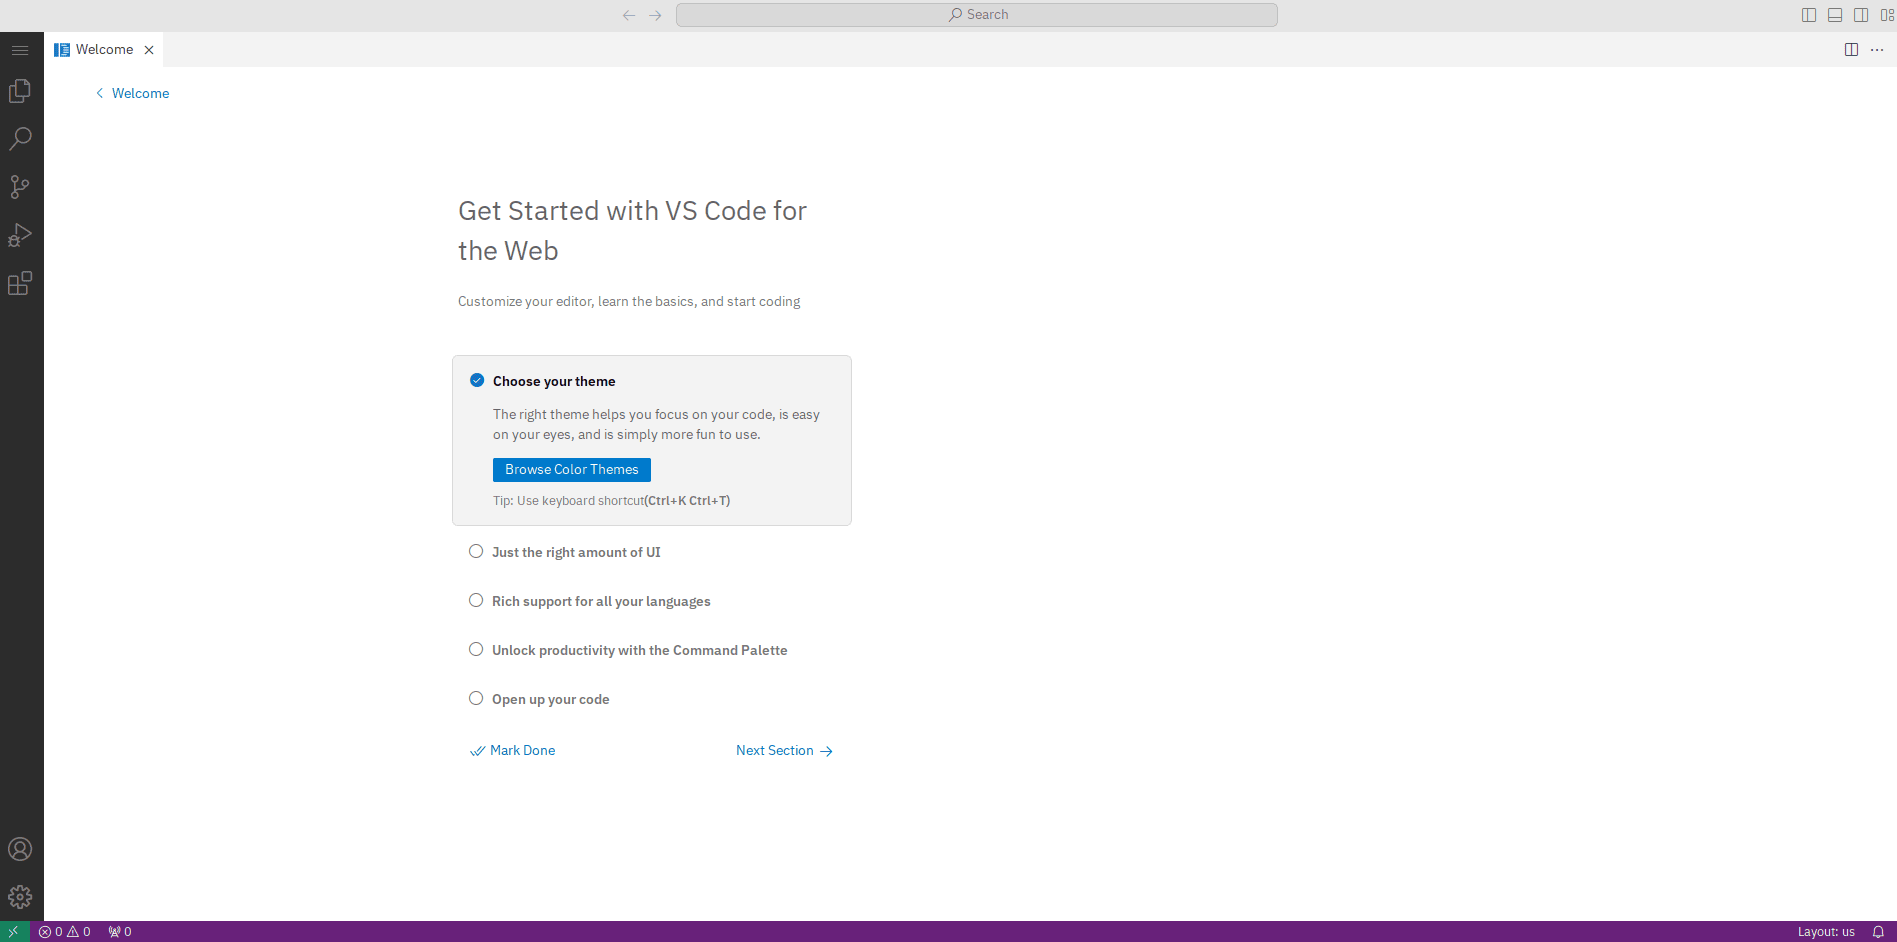The height and width of the screenshot is (942, 1897).
Task: Open the Customize Layout dropdown
Action: tap(1889, 14)
